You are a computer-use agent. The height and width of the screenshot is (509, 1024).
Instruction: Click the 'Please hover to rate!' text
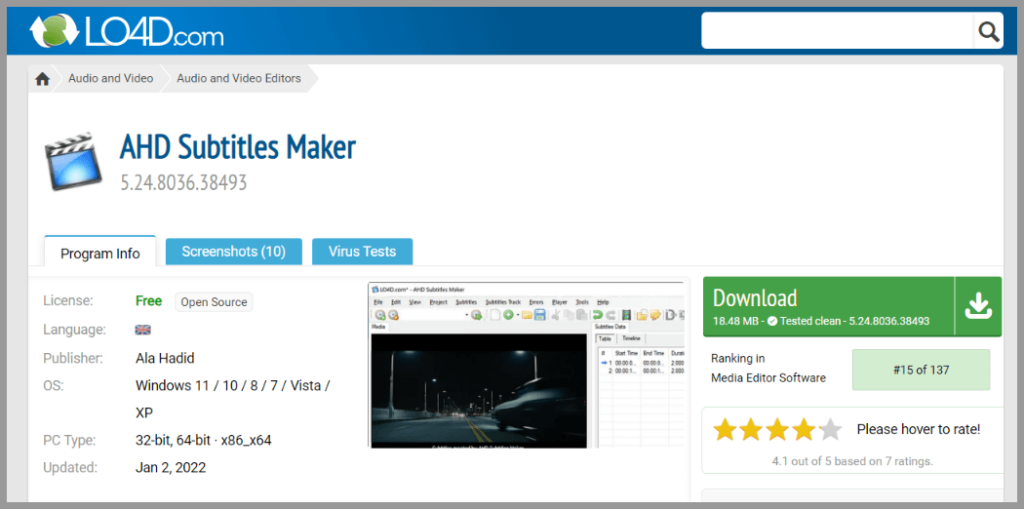point(918,430)
